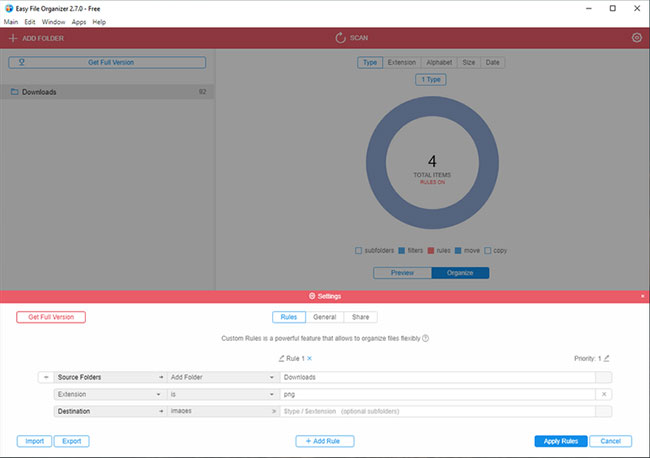Click the Downloads source folder field
The image size is (650, 458).
point(438,377)
